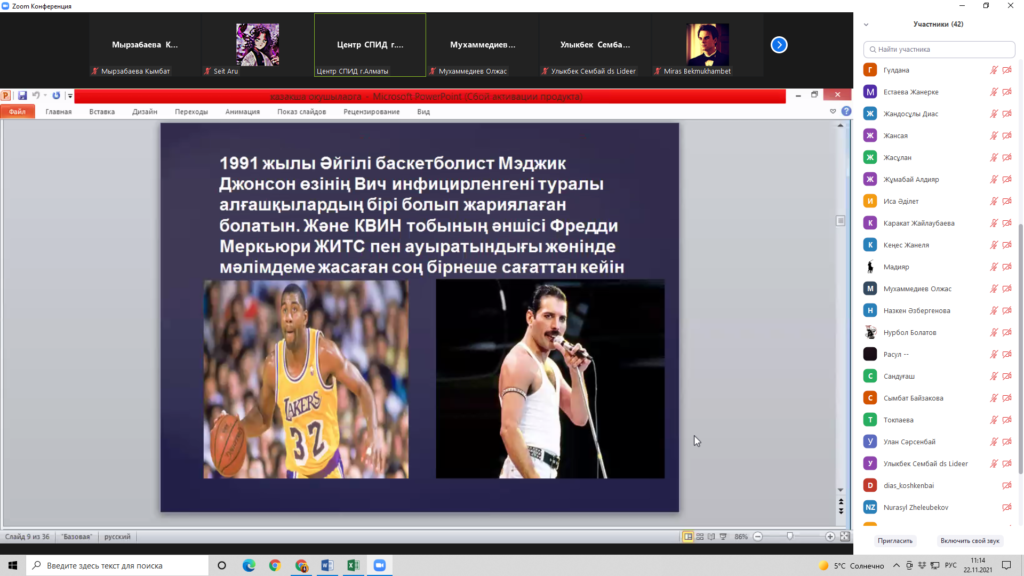Viewport: 1024px width, 576px height.
Task: Click the Undo arrow in quick access toolbar
Action: pos(35,96)
